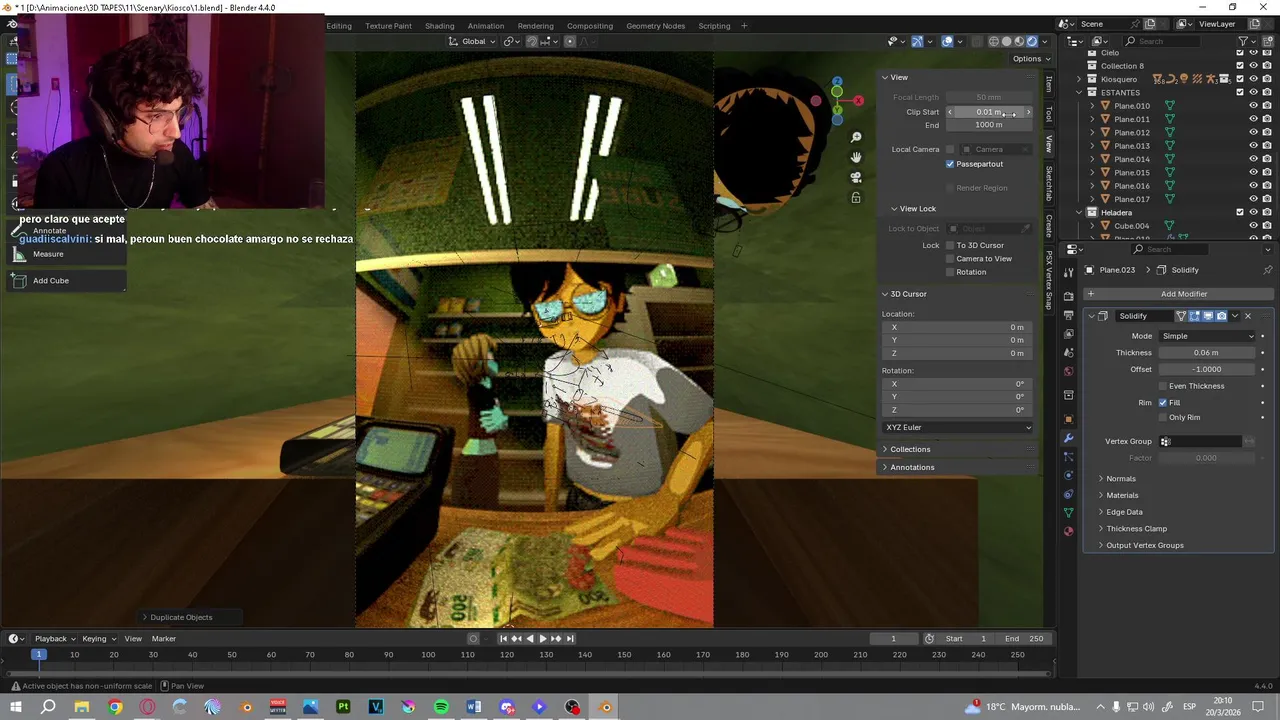
Task: Switch to the Item sidebar tab
Action: [1049, 84]
